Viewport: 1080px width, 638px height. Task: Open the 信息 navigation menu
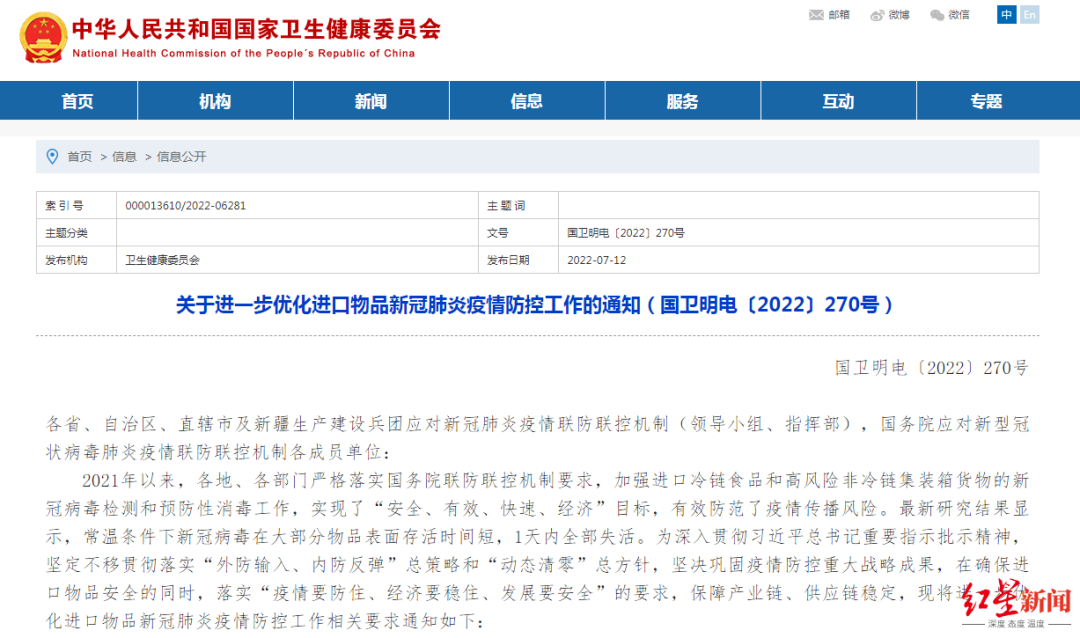click(526, 101)
